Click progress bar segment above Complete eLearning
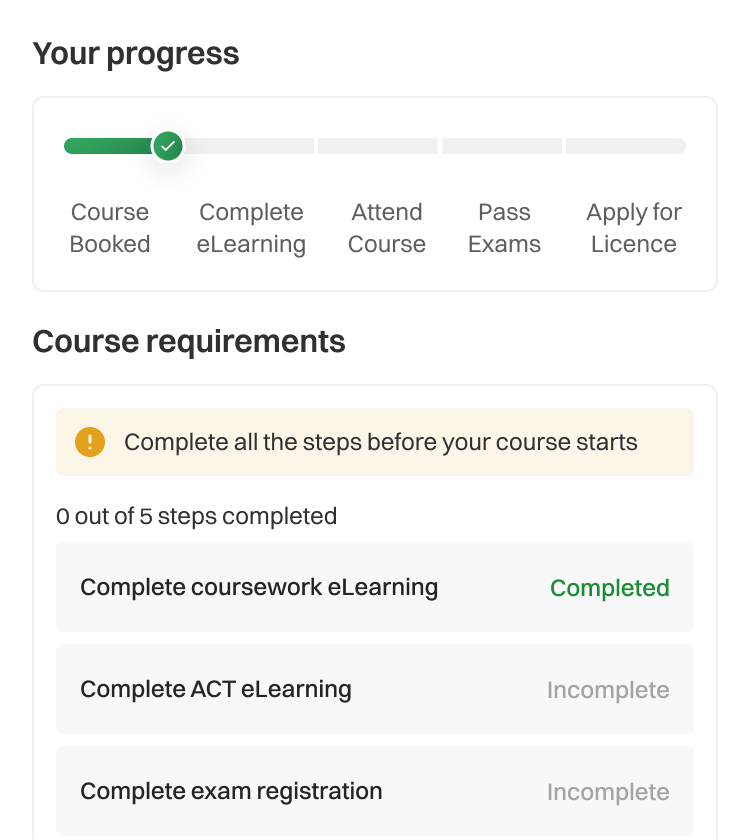This screenshot has height=840, width=750. (250, 146)
